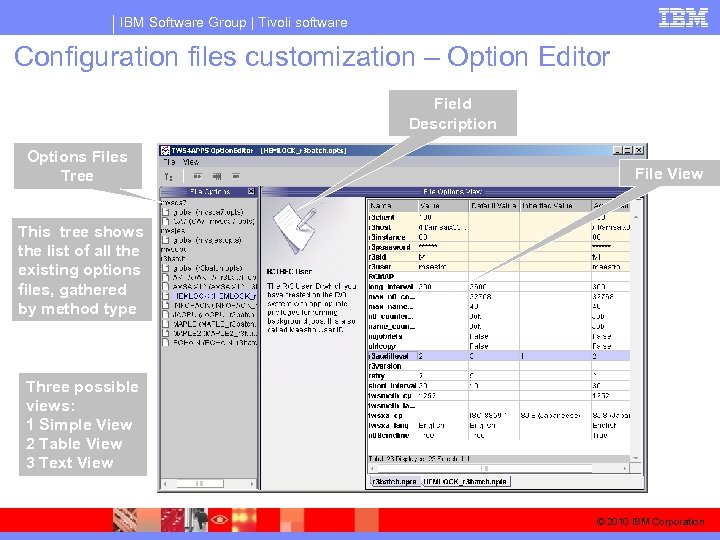The height and width of the screenshot is (540, 720).
Task: Select the r3sid row name cell
Action: pos(393,257)
